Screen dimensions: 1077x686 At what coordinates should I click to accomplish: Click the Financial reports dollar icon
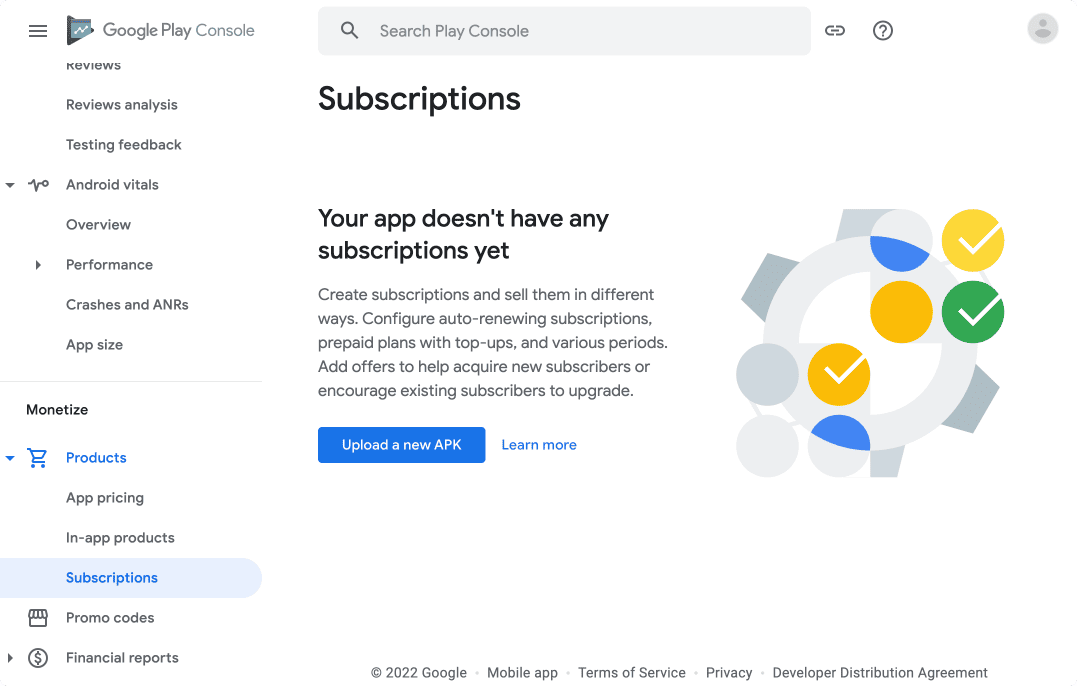click(38, 658)
